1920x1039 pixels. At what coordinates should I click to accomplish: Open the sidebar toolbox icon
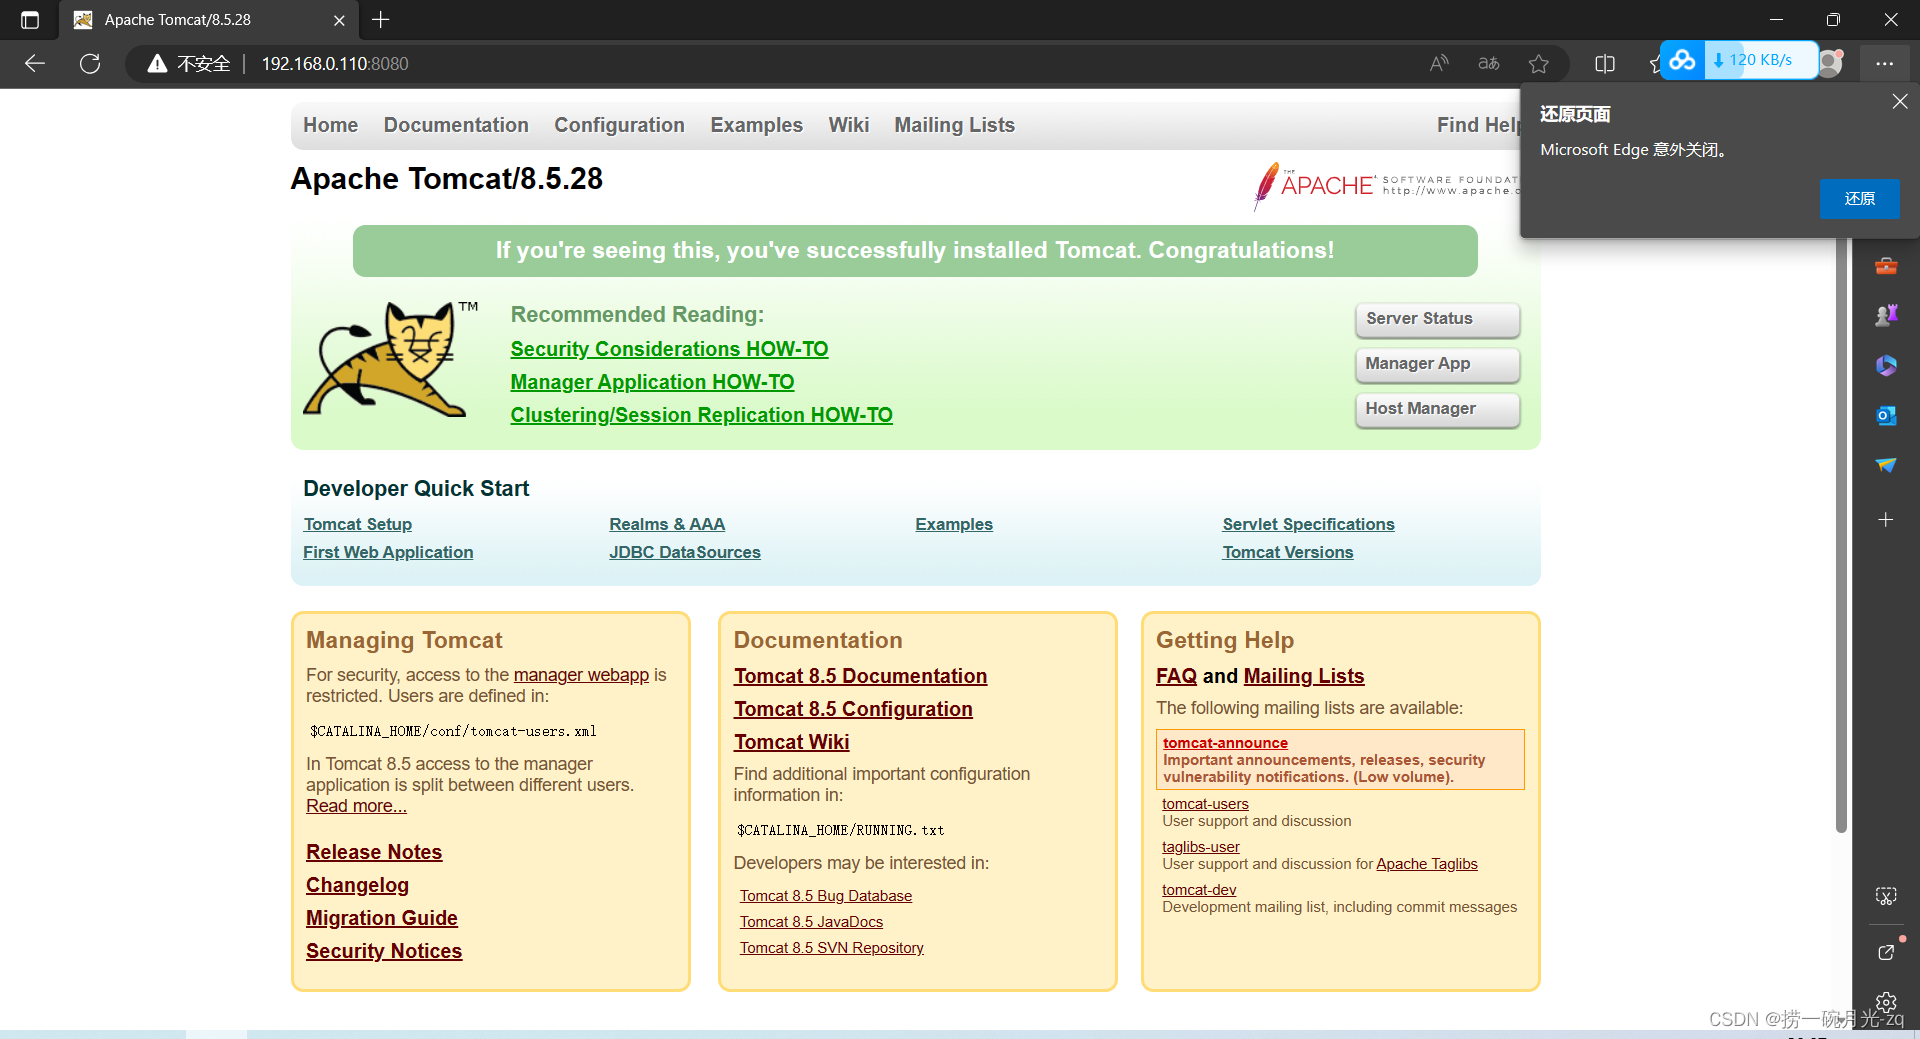1886,266
